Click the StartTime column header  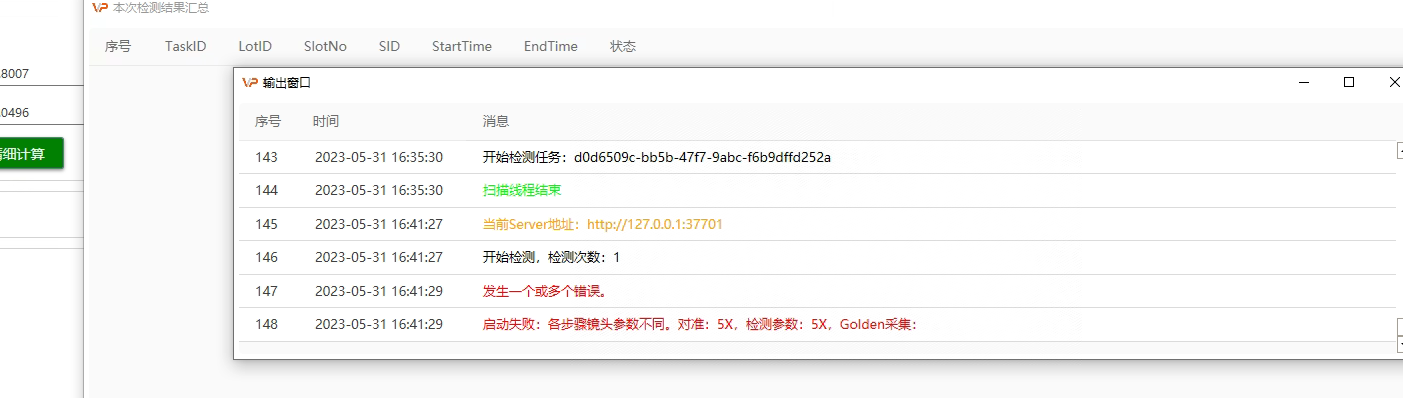pyautogui.click(x=462, y=46)
